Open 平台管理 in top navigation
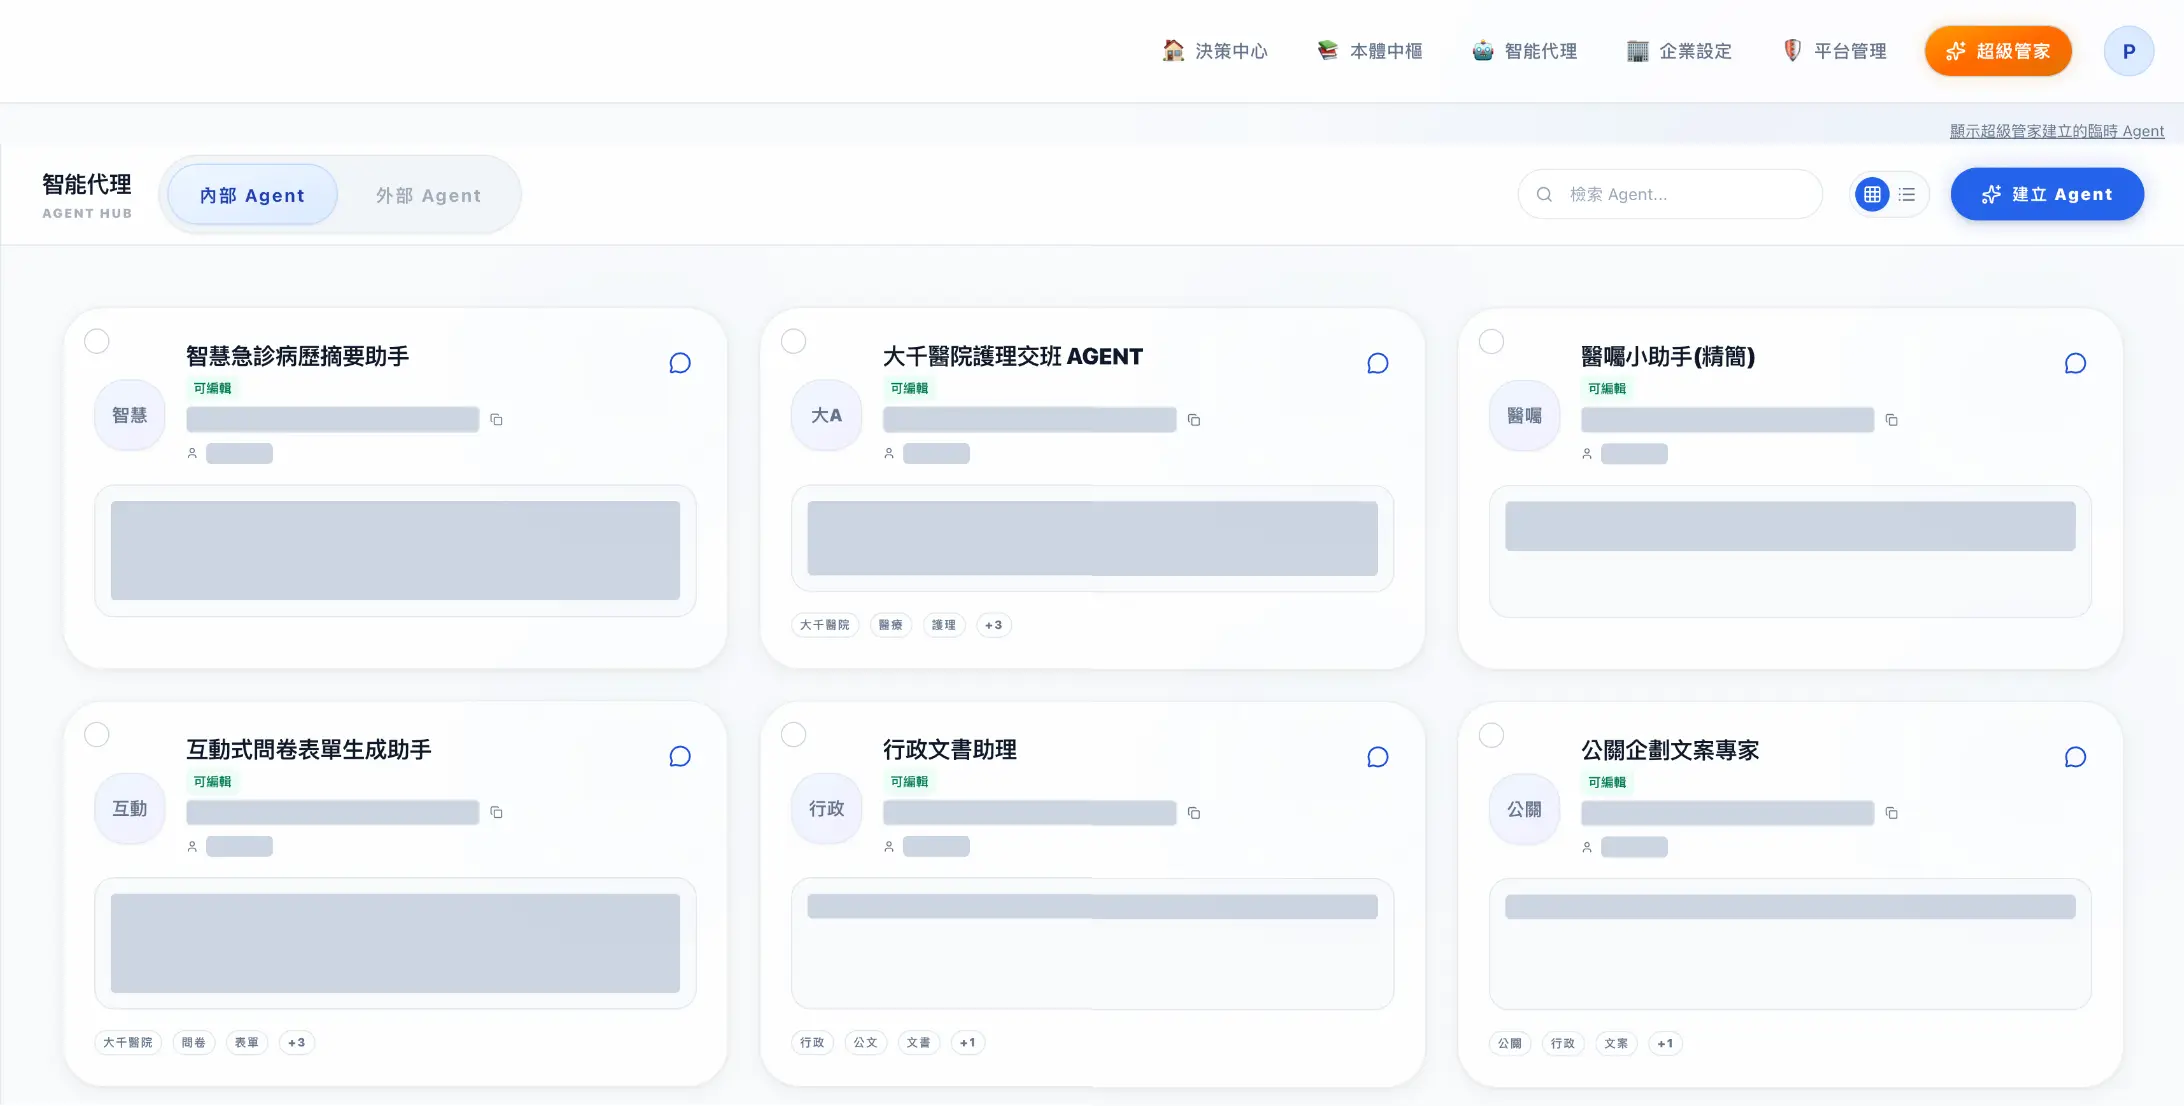2184x1106 pixels. 1835,51
